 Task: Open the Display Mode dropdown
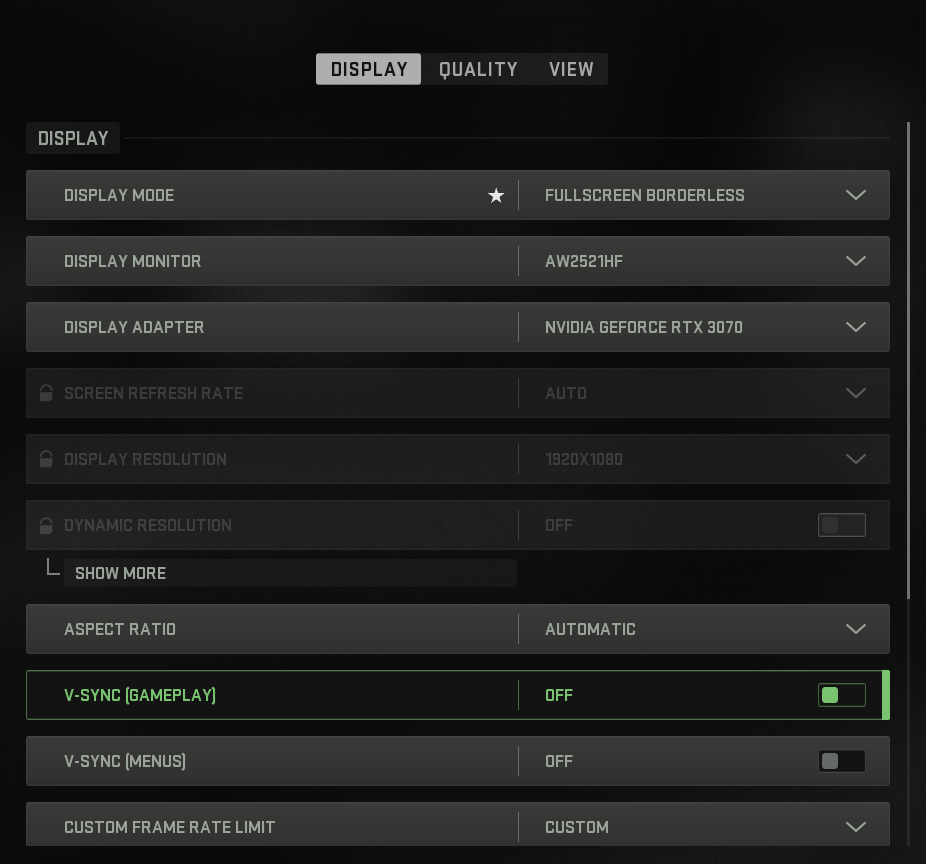(x=856, y=195)
